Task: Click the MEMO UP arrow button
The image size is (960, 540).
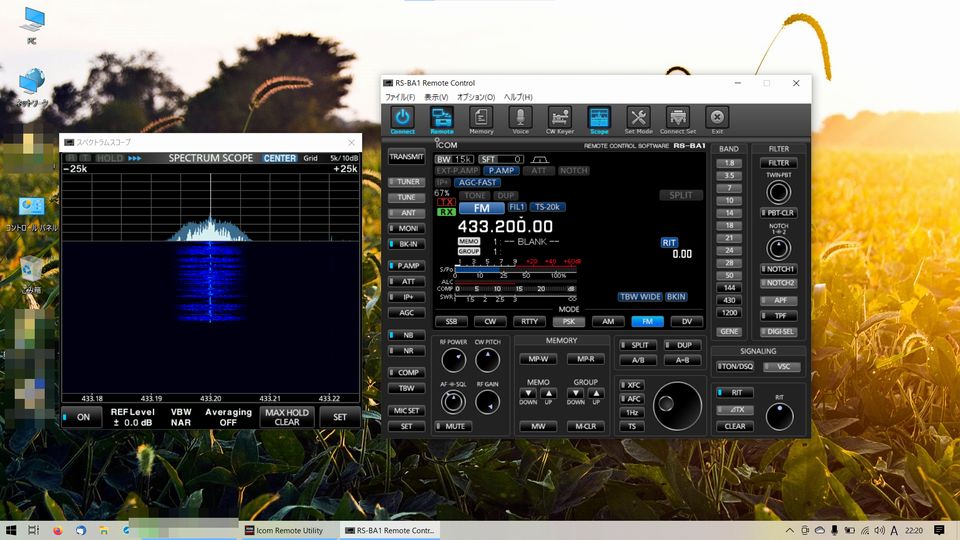Action: click(x=549, y=393)
